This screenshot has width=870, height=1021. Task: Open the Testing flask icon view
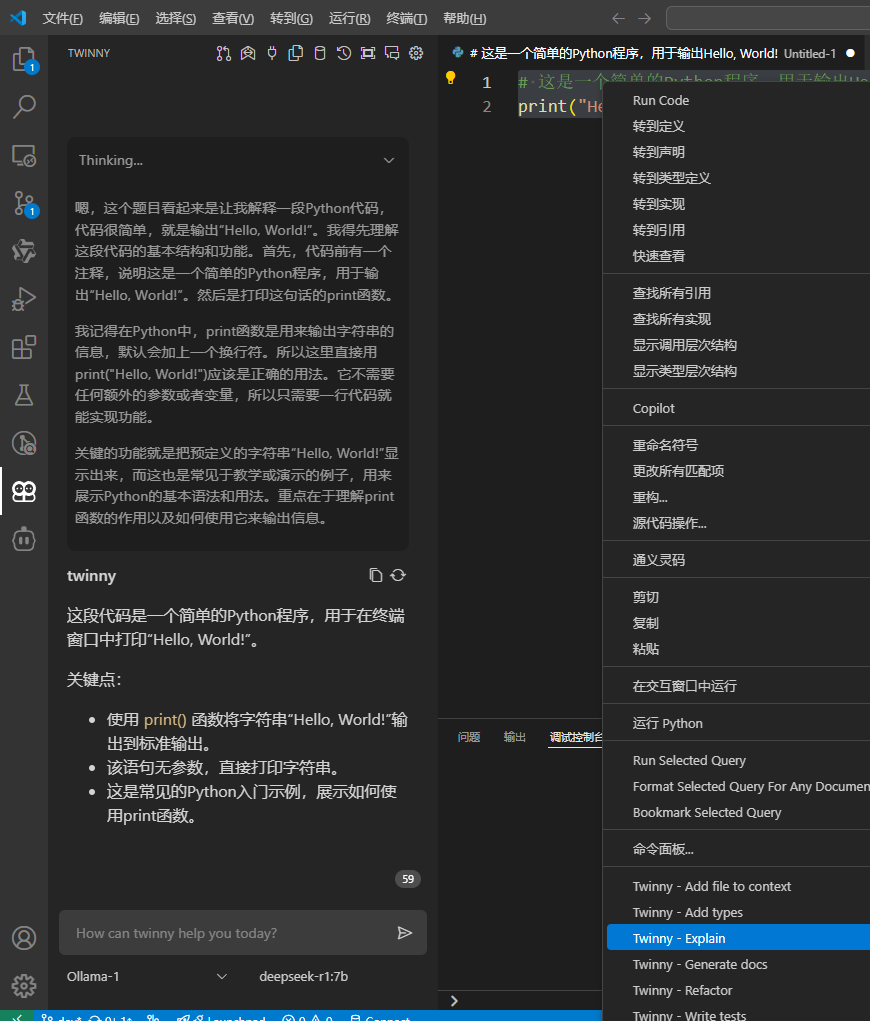click(x=24, y=395)
